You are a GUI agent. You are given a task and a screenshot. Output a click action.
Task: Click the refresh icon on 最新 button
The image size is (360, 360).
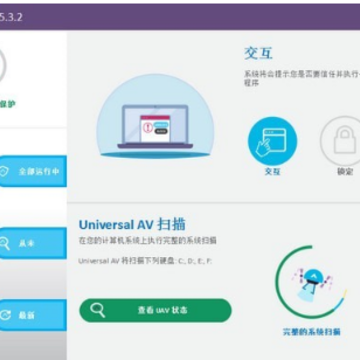coord(5,315)
